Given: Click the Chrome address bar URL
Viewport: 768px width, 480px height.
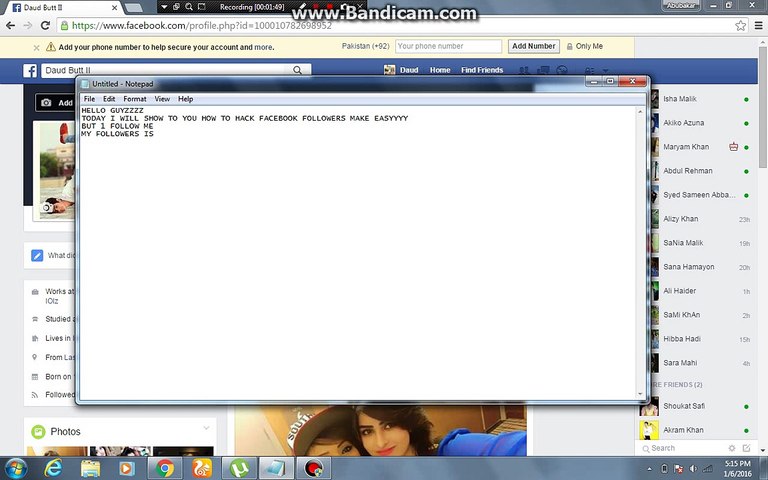Looking at the screenshot, I should (x=202, y=25).
